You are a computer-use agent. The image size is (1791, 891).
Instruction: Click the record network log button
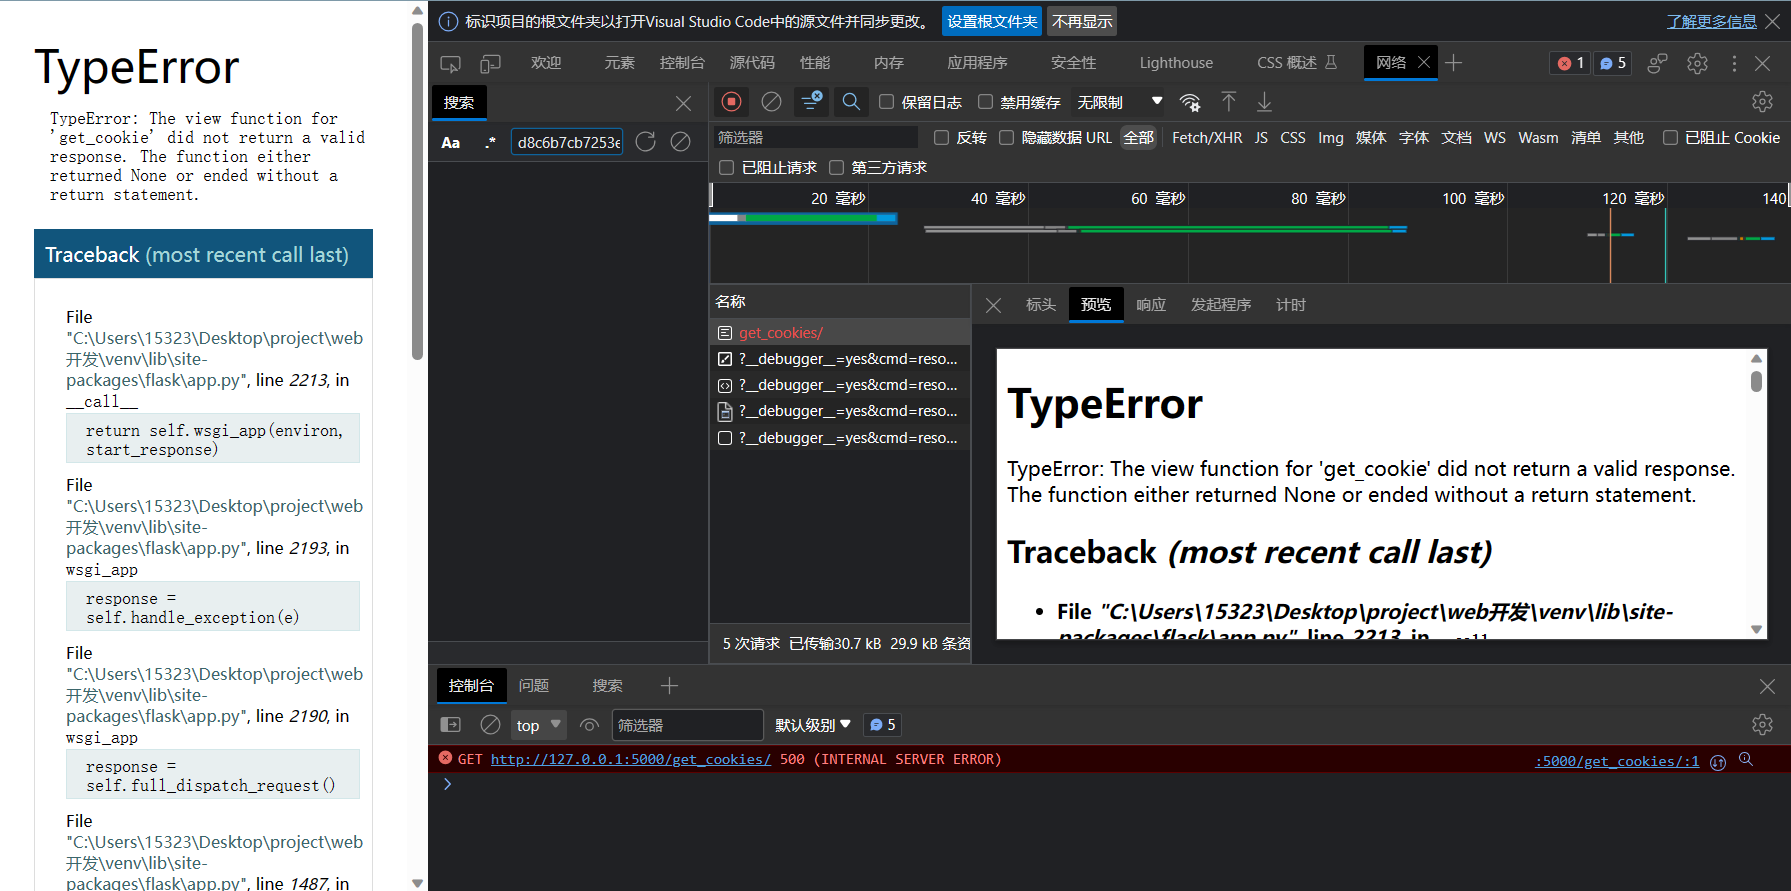732,101
